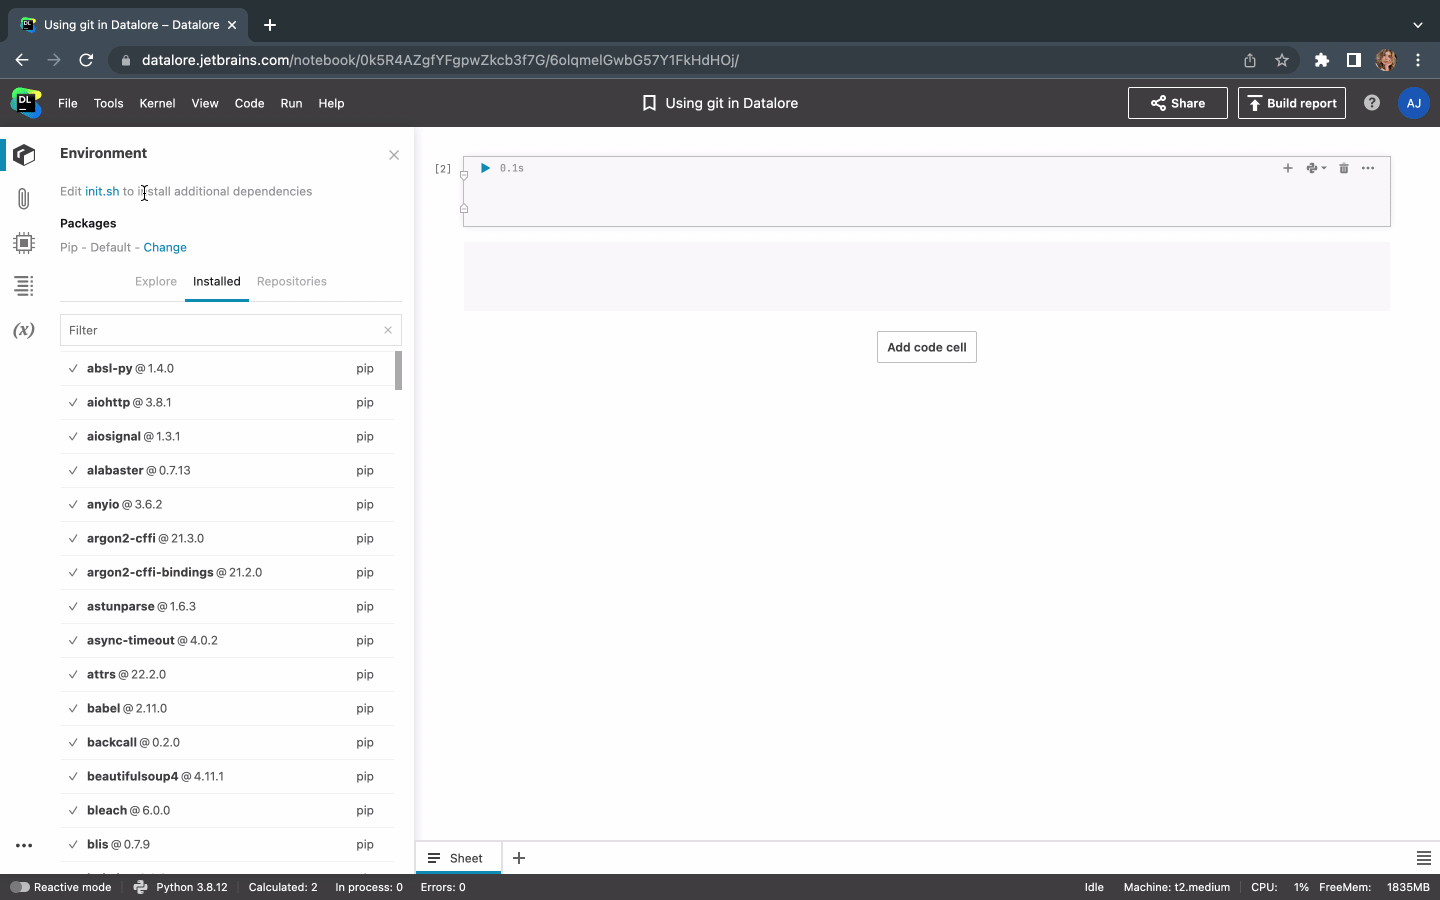Open the Variables viewer (x) icon
Viewport: 1440px width, 900px height.
24,330
